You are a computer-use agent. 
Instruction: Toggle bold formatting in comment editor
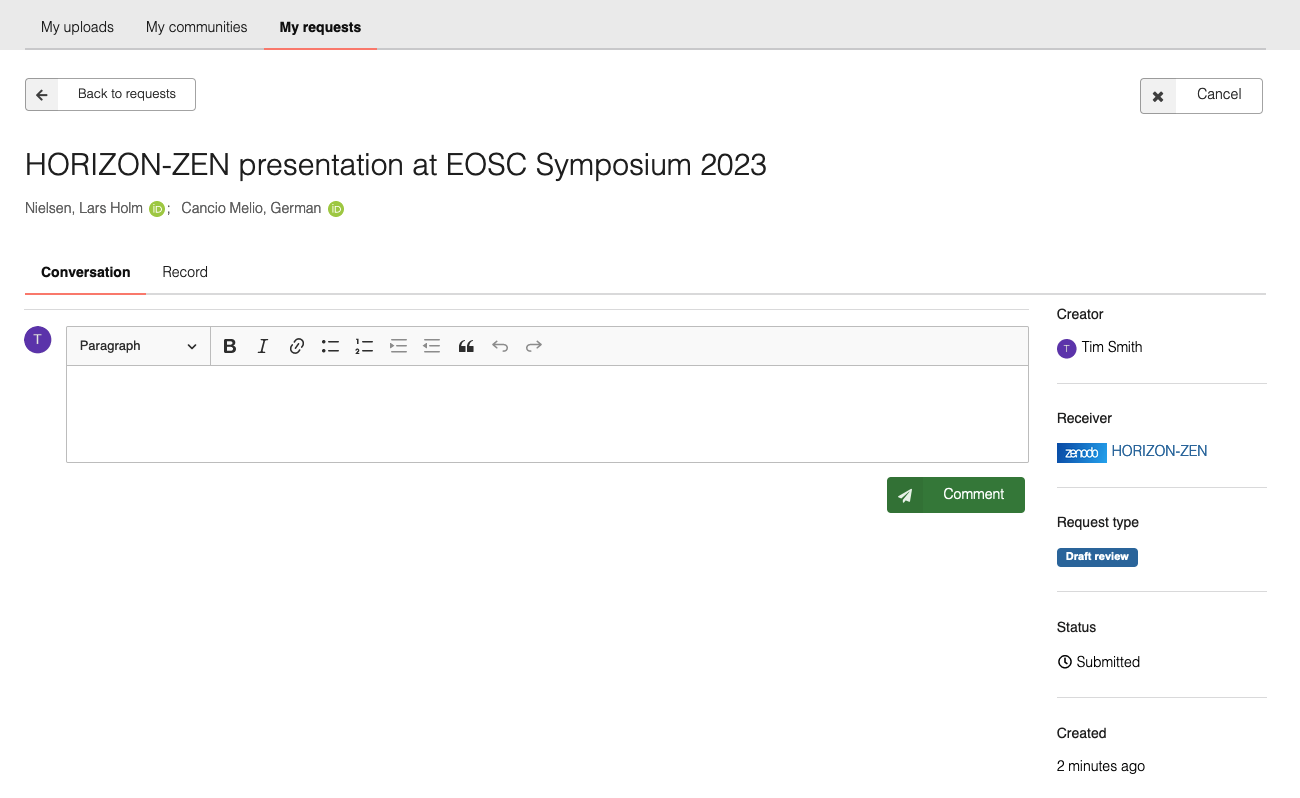pyautogui.click(x=230, y=346)
